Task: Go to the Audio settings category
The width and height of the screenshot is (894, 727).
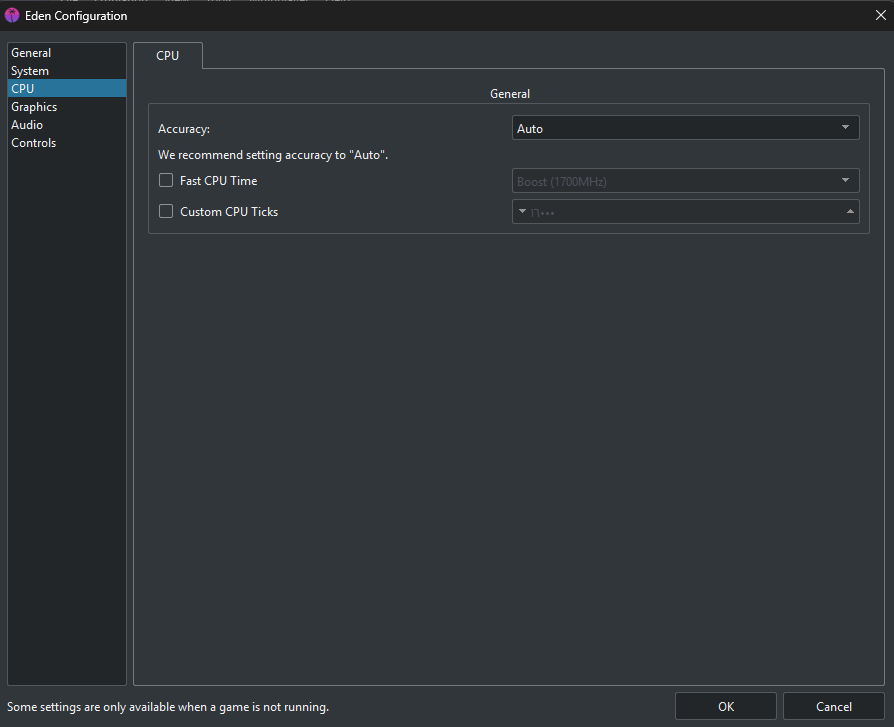Action: tap(67, 124)
